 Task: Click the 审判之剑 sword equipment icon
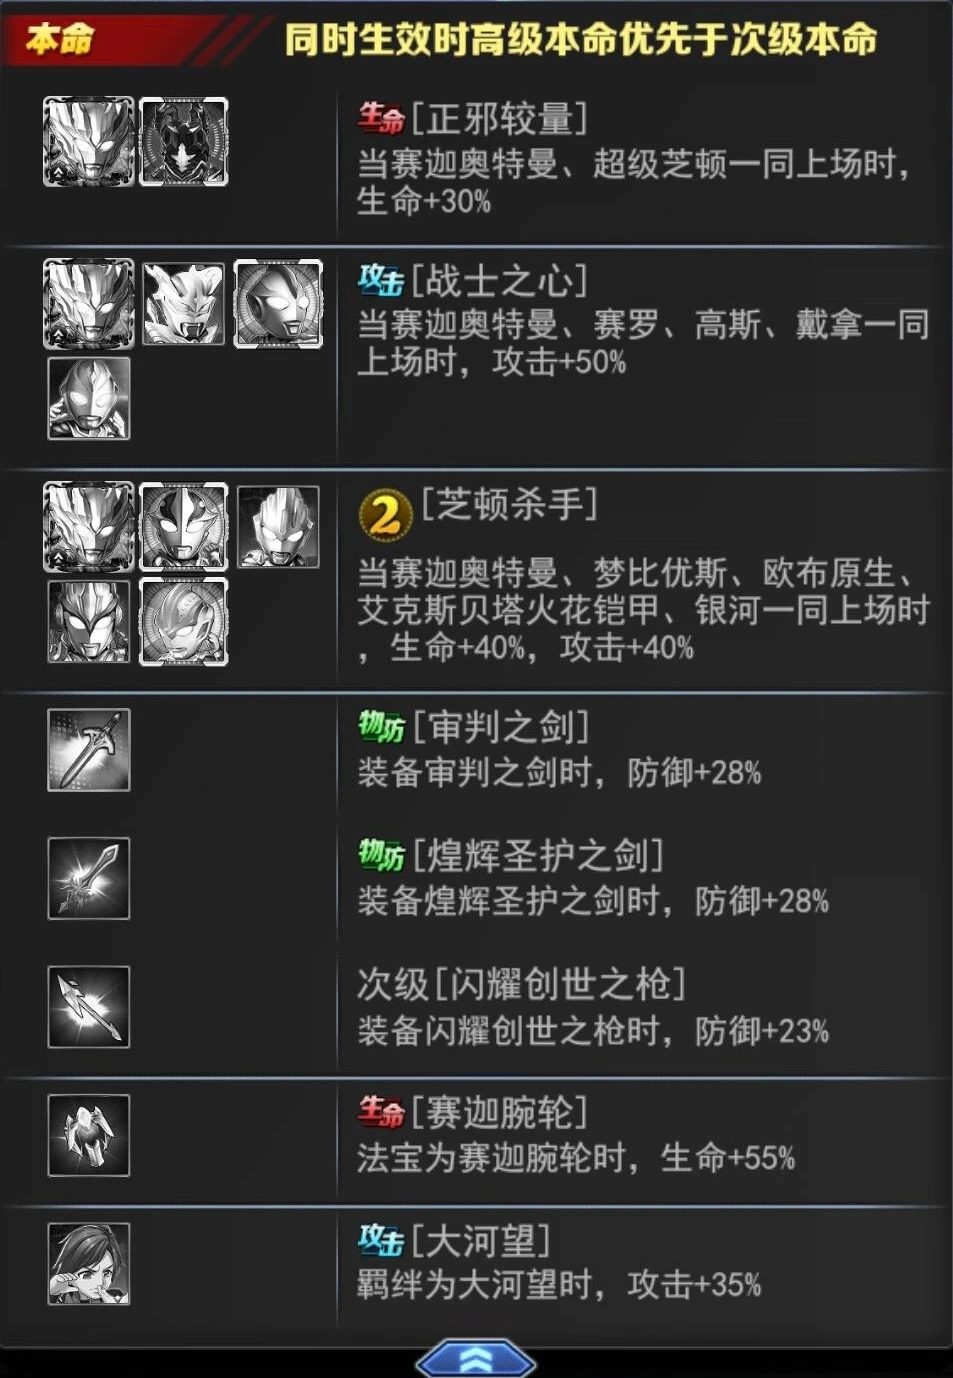click(x=89, y=750)
